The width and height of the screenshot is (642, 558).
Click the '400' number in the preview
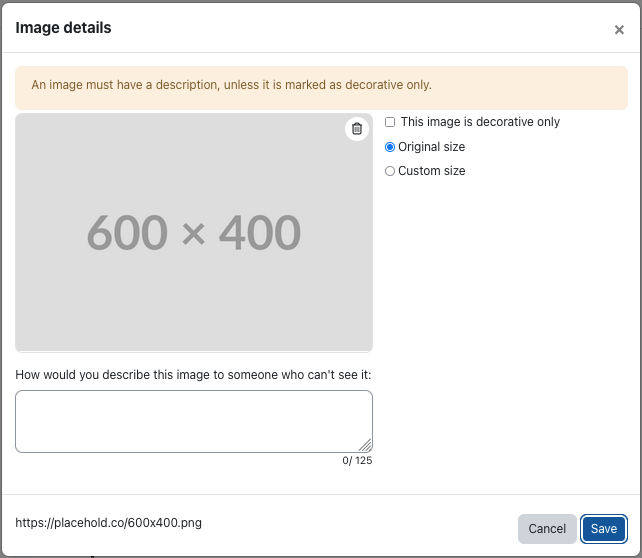tap(260, 233)
